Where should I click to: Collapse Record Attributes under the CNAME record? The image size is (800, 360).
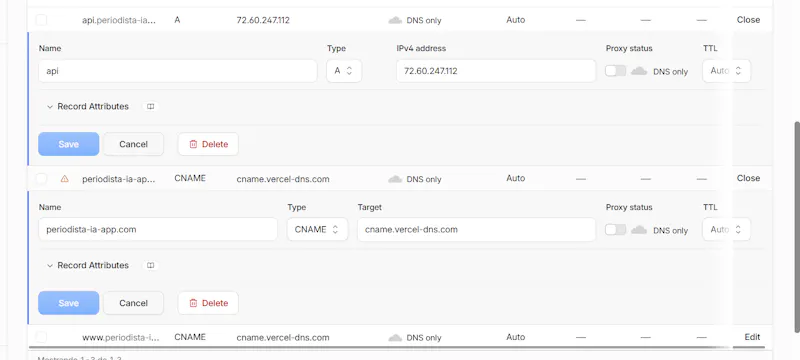point(87,265)
